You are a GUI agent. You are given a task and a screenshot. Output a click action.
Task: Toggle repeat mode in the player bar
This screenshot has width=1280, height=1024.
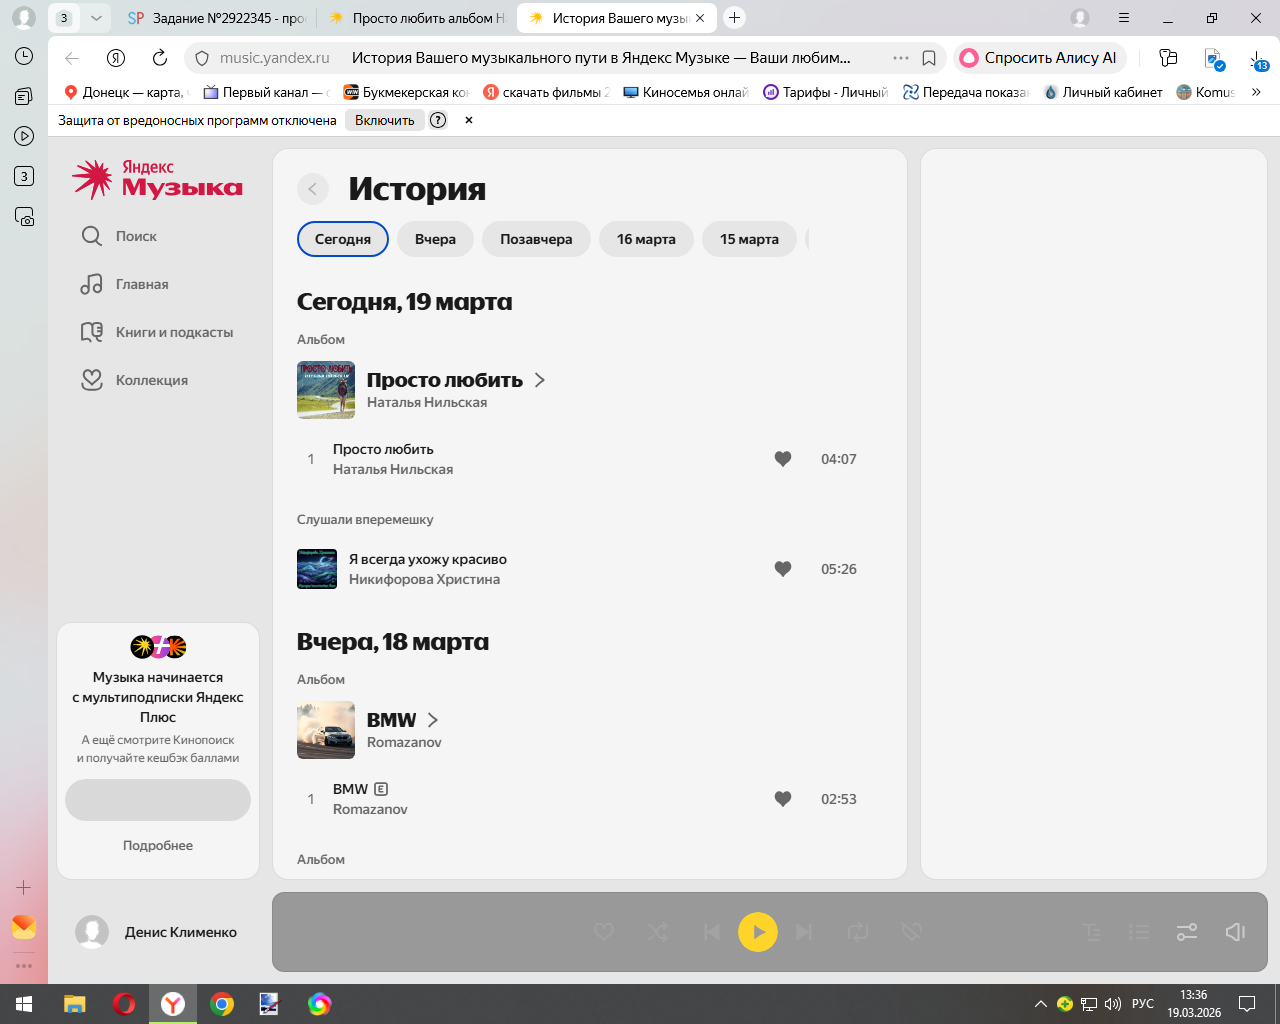858,932
